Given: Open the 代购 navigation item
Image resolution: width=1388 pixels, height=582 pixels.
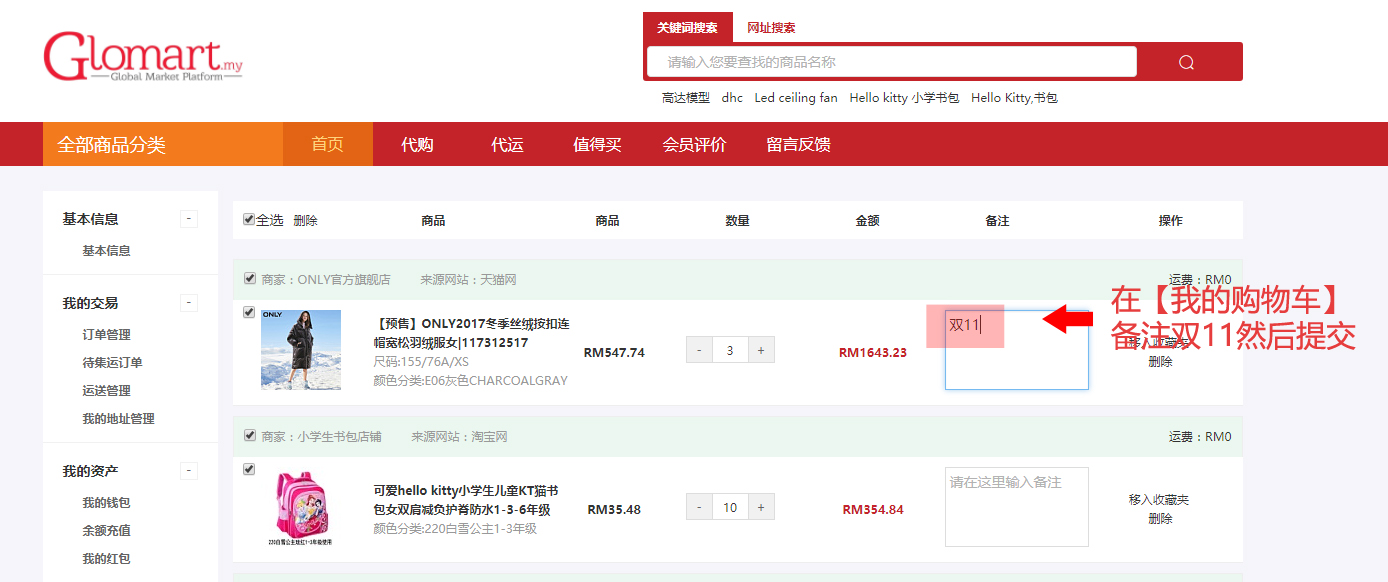Looking at the screenshot, I should (x=417, y=144).
